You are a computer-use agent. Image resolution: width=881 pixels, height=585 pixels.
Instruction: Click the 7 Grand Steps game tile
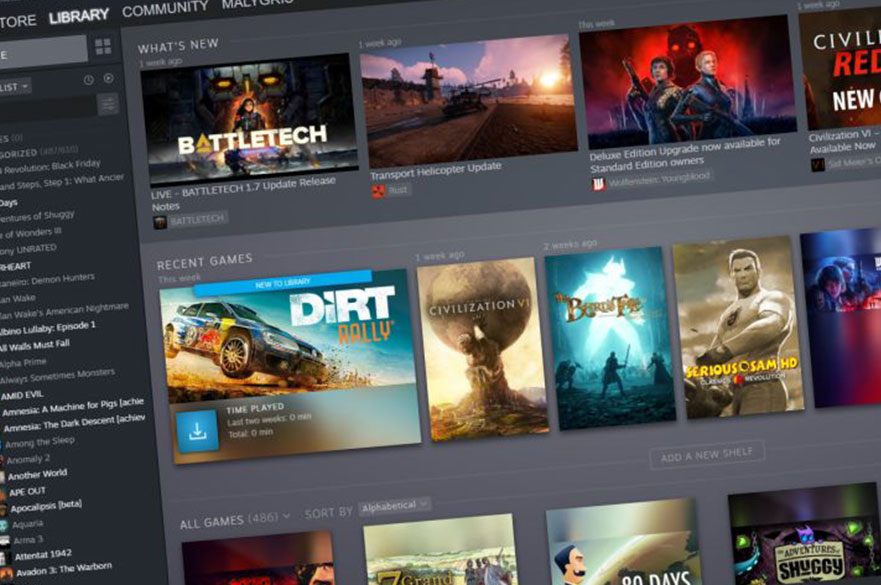point(440,550)
